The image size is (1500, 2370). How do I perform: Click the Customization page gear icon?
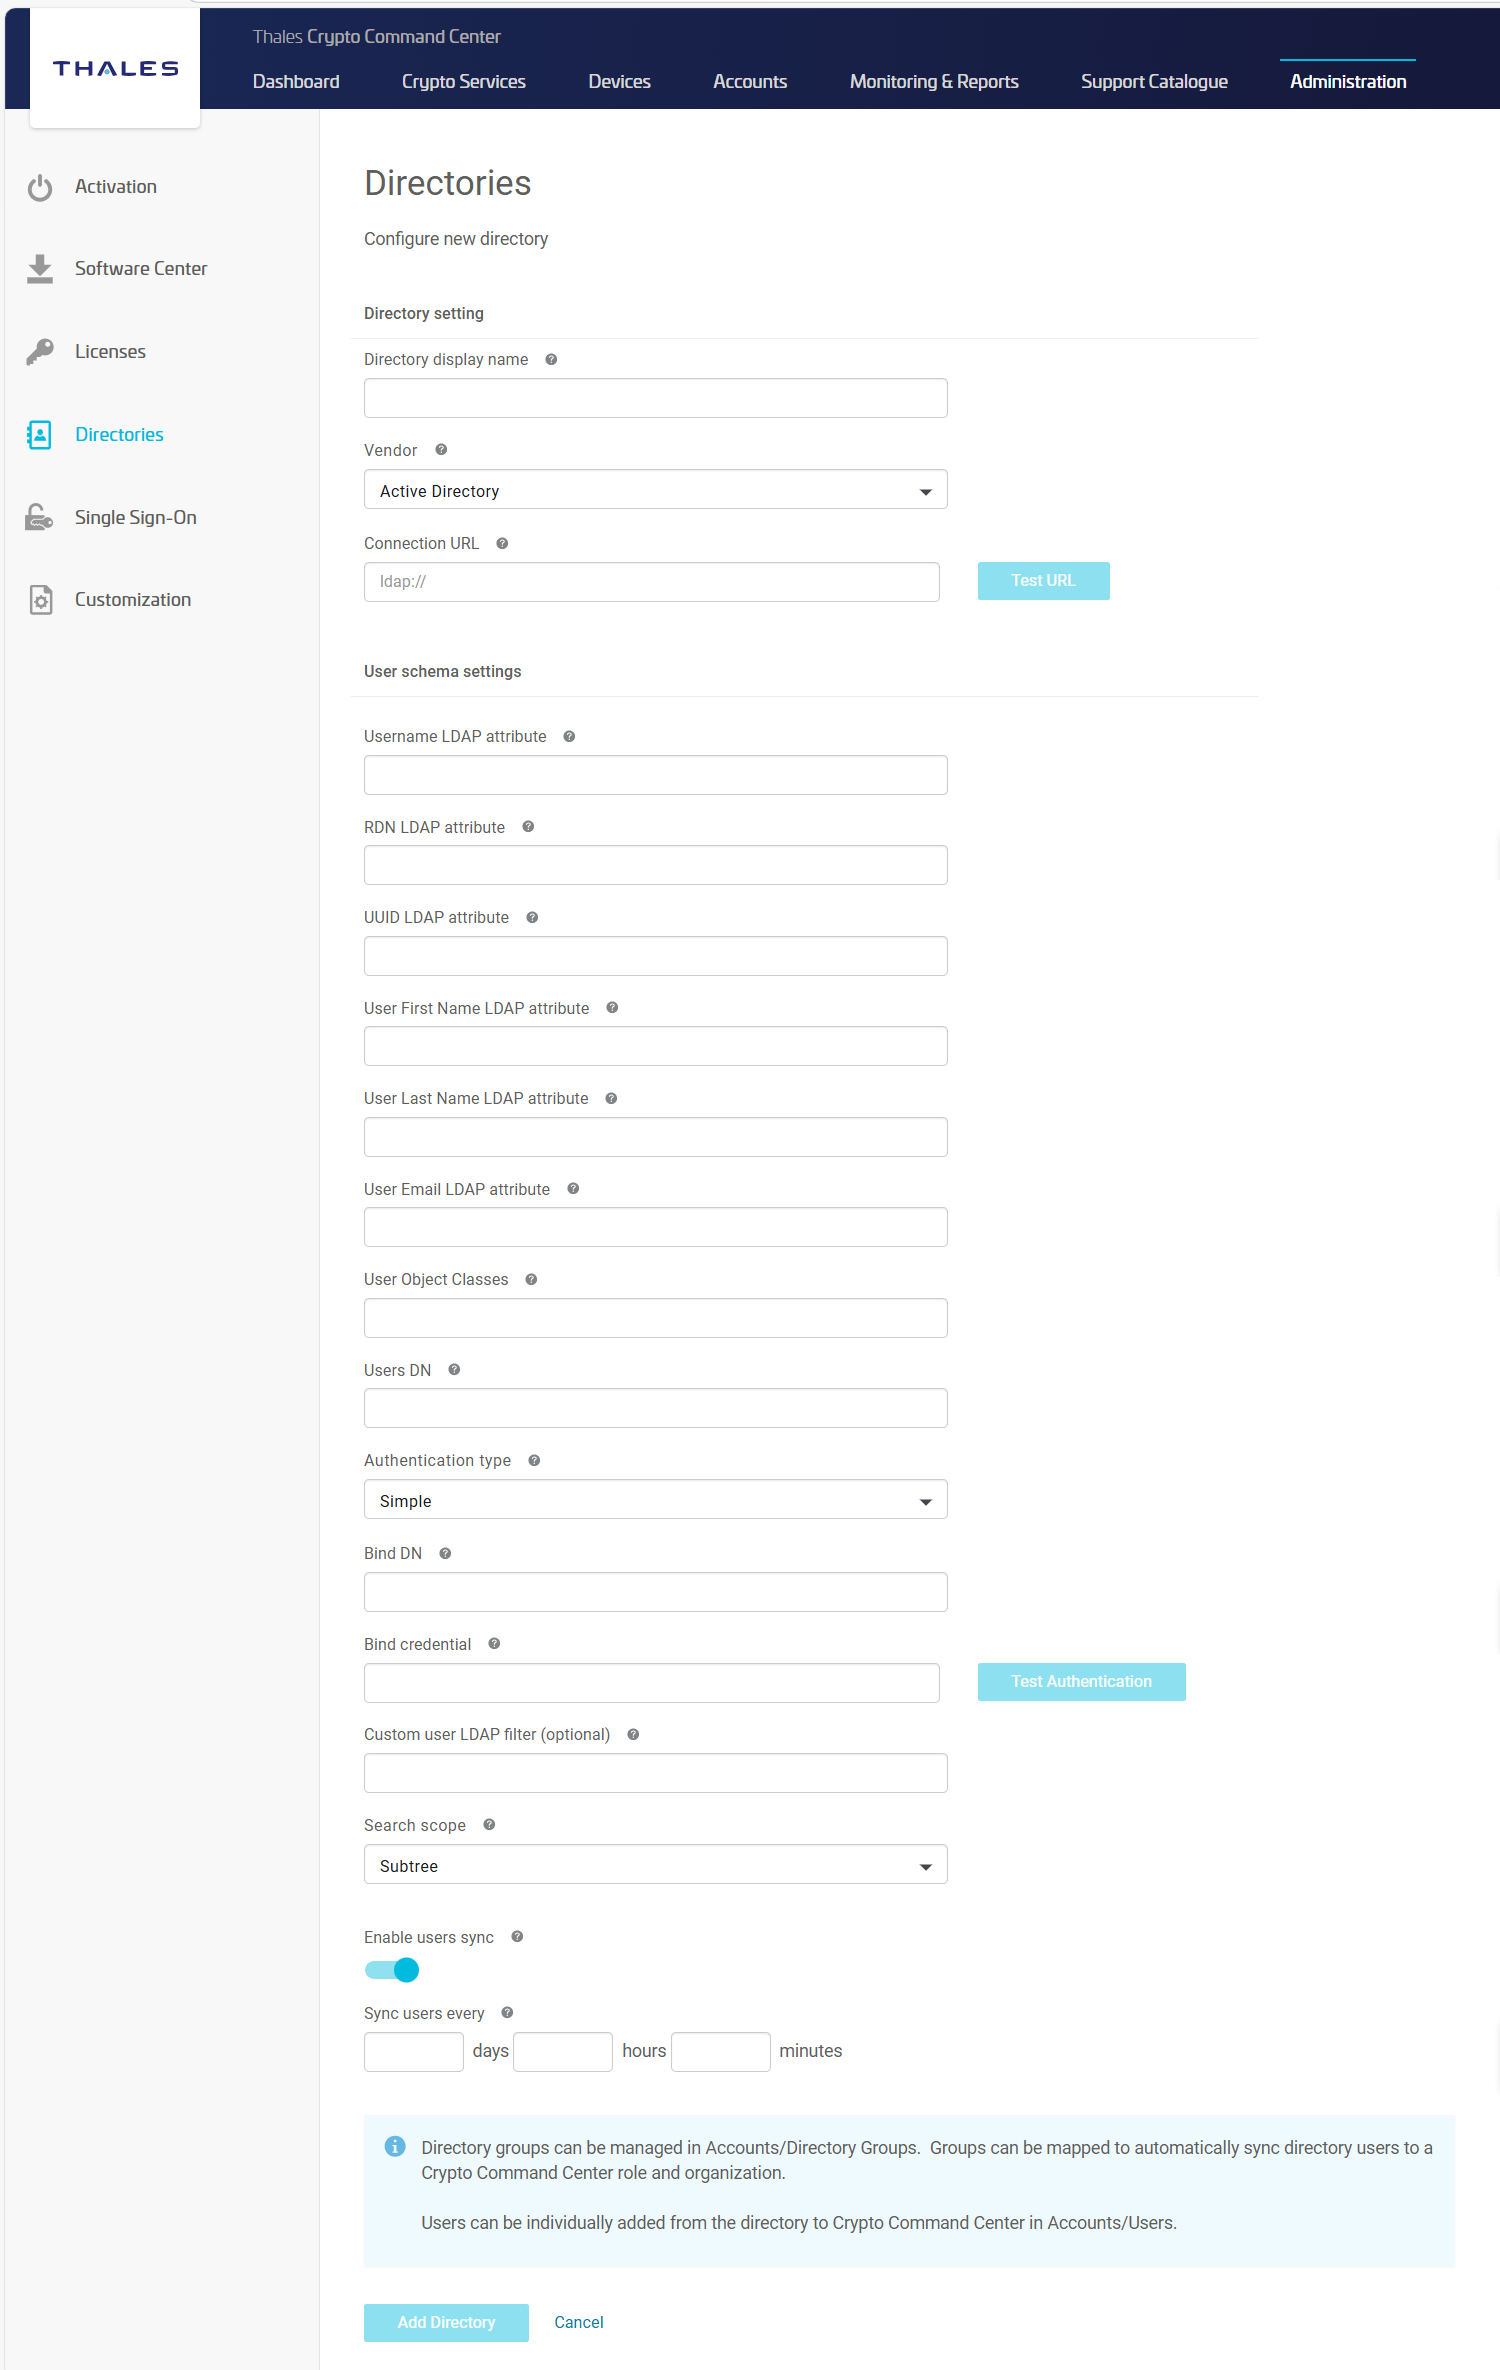[x=40, y=600]
